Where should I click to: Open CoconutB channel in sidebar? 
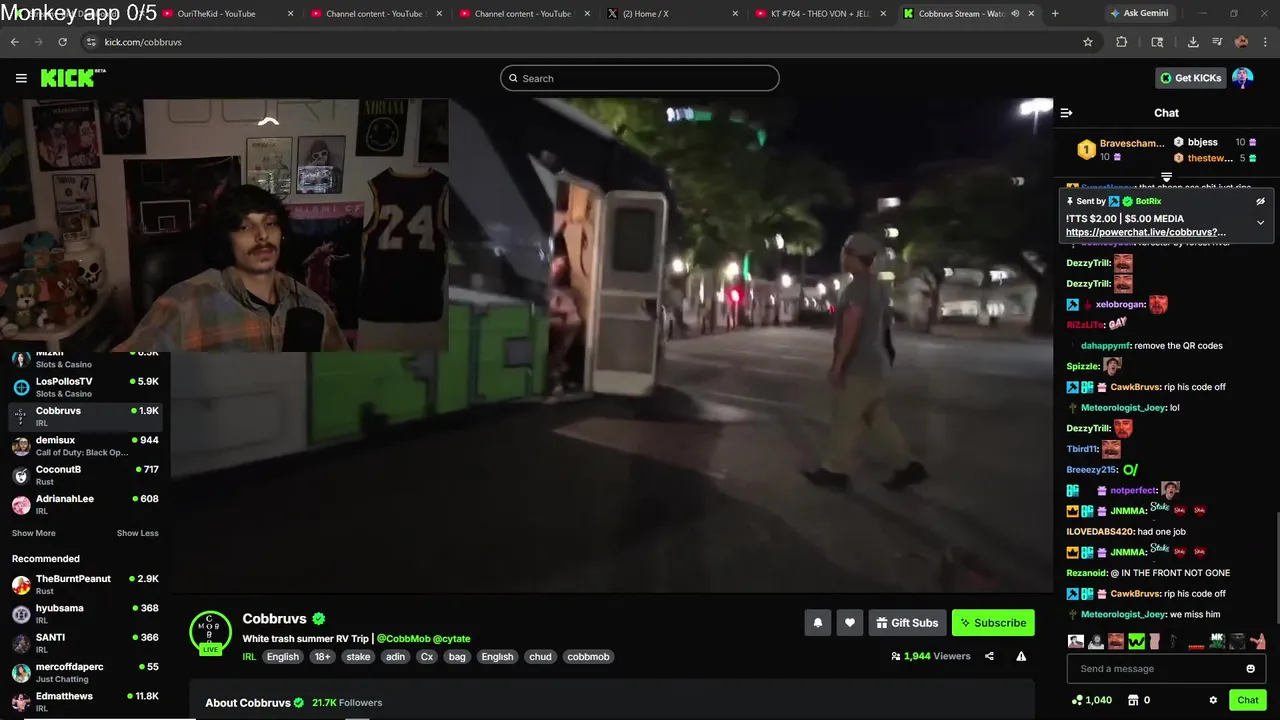pos(85,475)
